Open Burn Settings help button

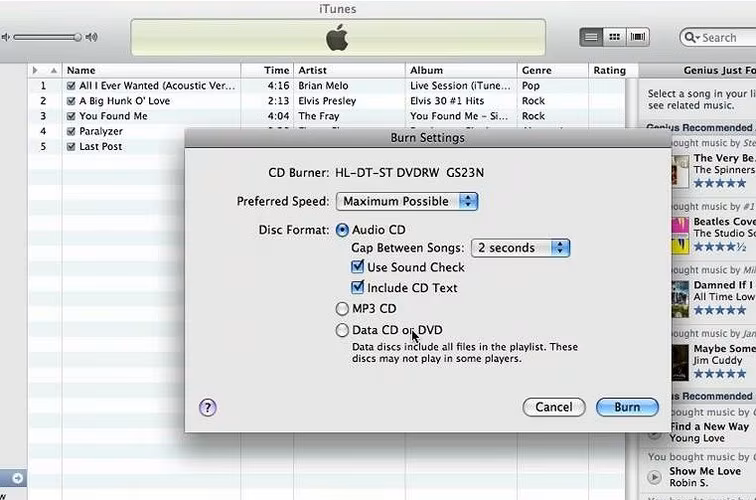208,407
